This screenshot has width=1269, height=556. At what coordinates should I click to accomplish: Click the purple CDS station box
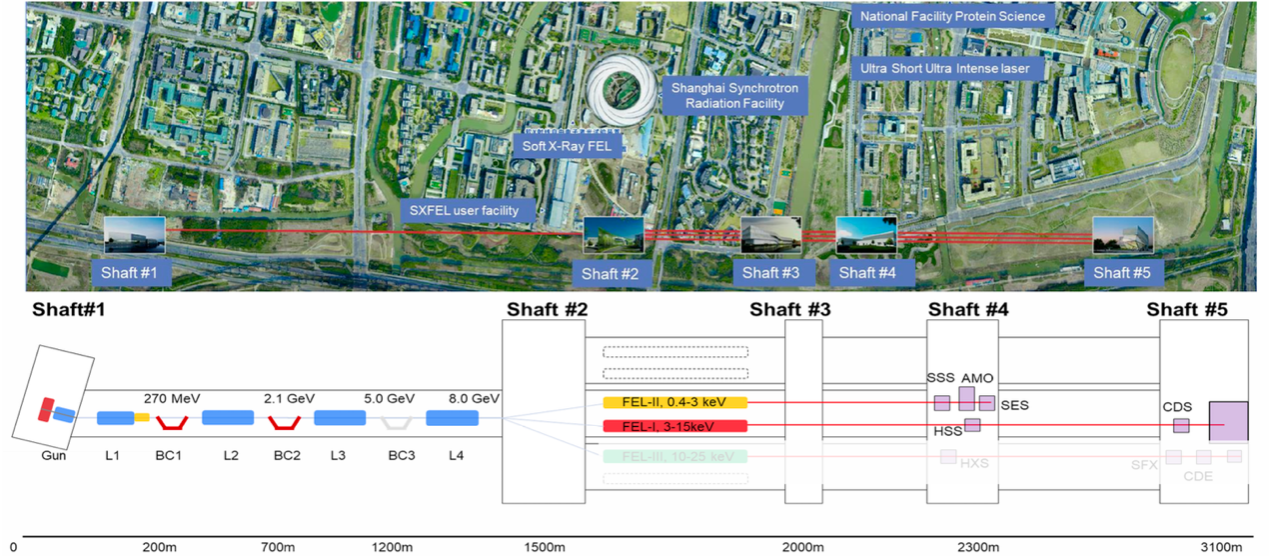pyautogui.click(x=1181, y=426)
